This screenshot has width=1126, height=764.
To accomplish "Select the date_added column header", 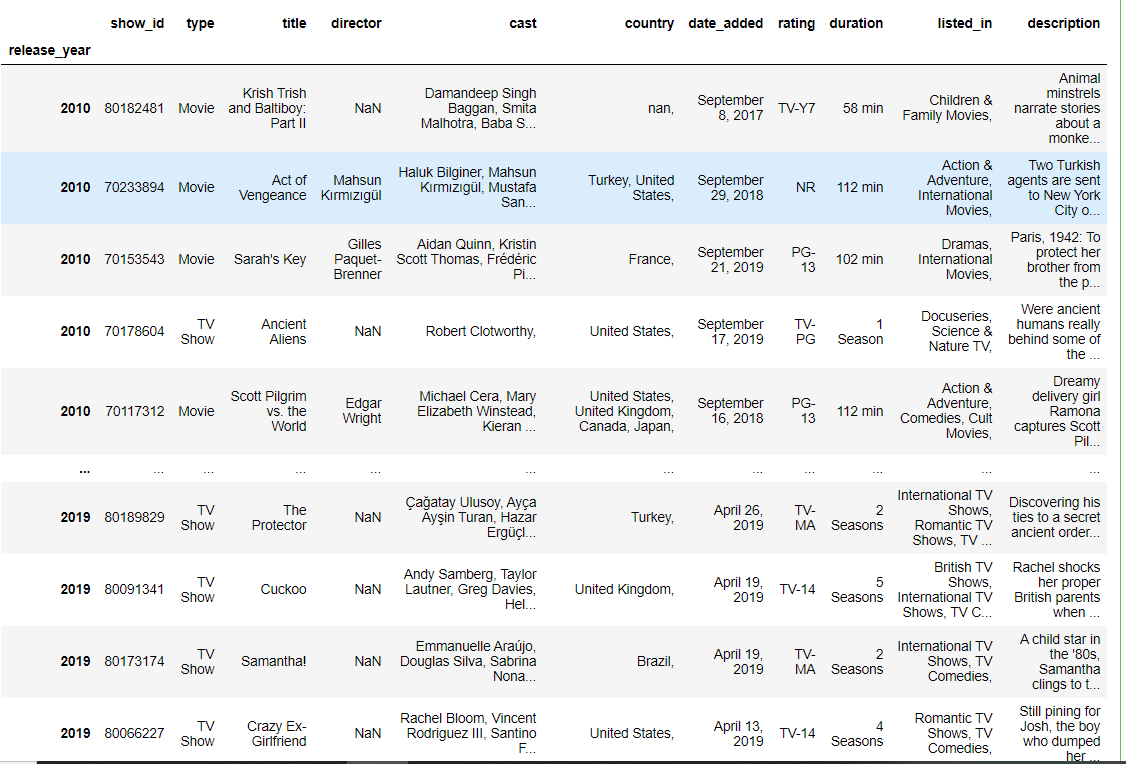I will (x=725, y=23).
